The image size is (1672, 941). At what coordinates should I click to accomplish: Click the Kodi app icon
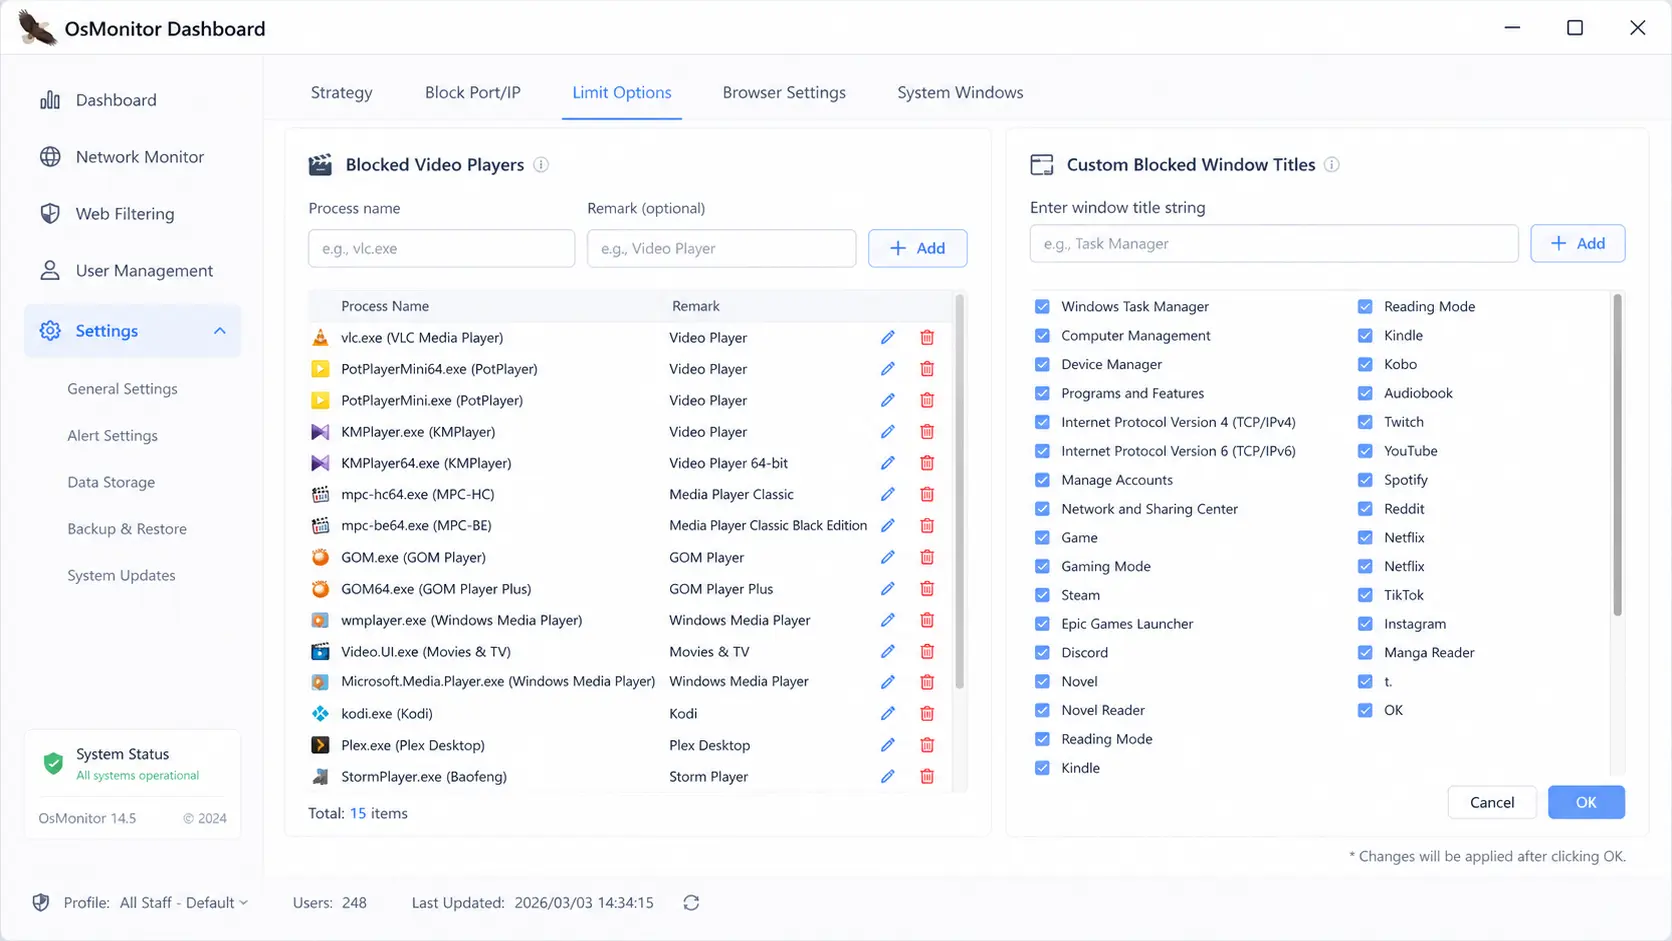click(x=320, y=713)
